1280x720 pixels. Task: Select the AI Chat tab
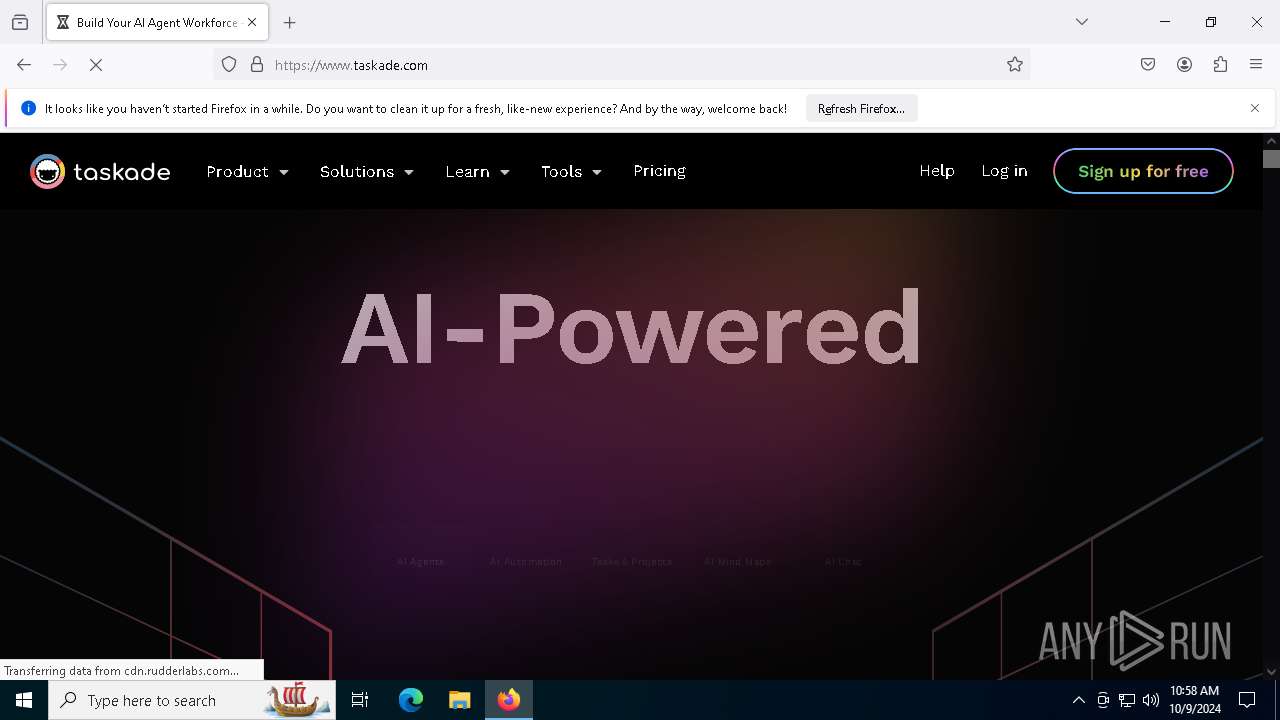pos(843,562)
